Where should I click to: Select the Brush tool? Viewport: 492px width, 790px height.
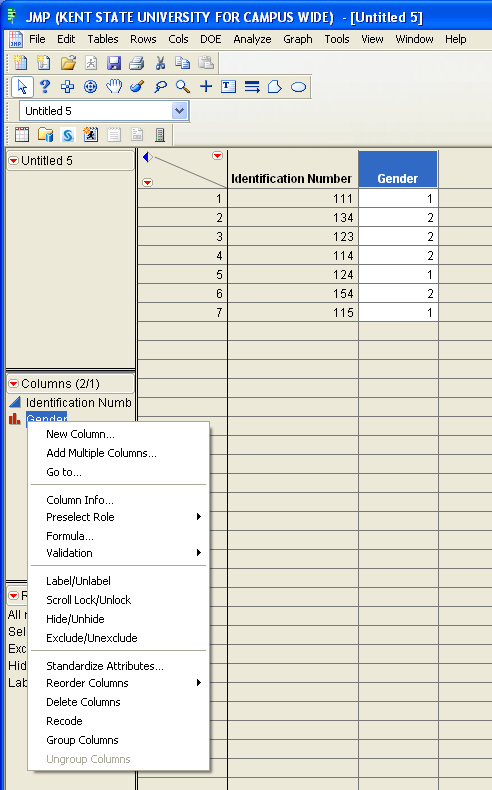[x=137, y=87]
